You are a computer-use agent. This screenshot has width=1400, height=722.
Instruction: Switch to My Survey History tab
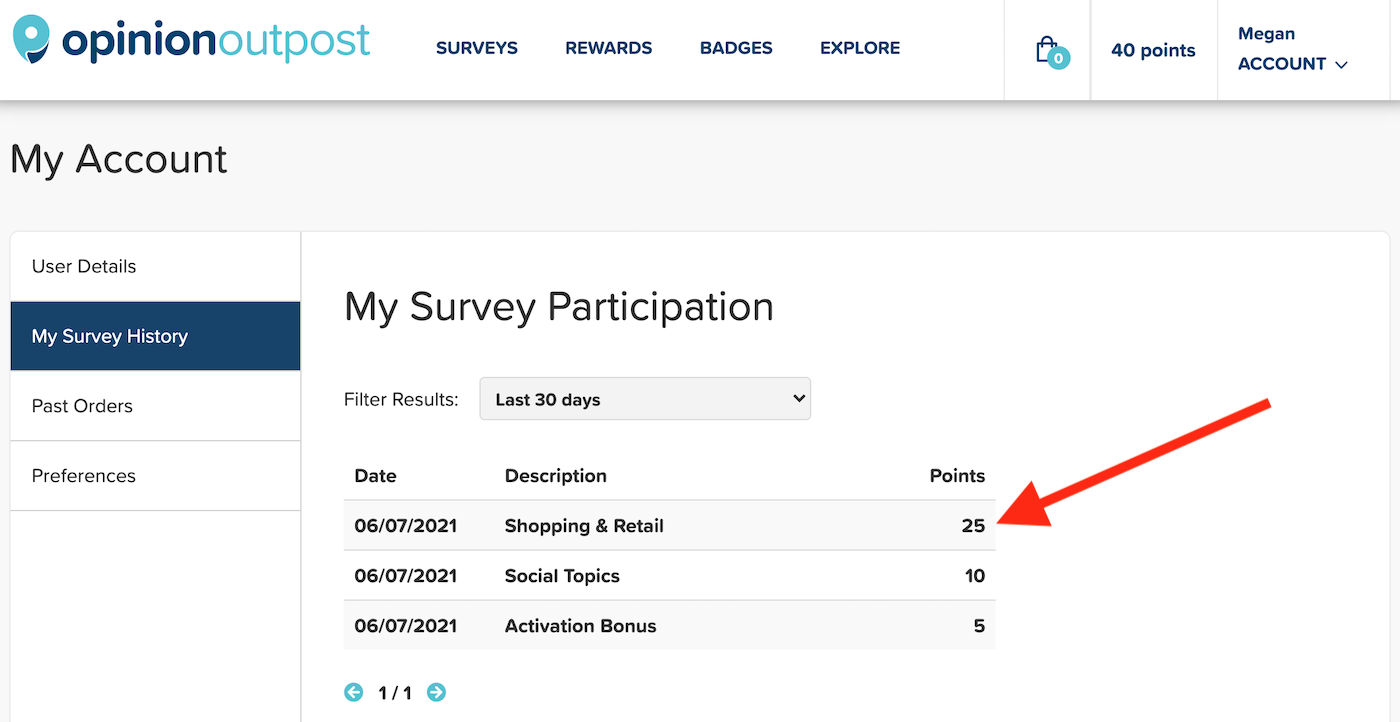[110, 336]
